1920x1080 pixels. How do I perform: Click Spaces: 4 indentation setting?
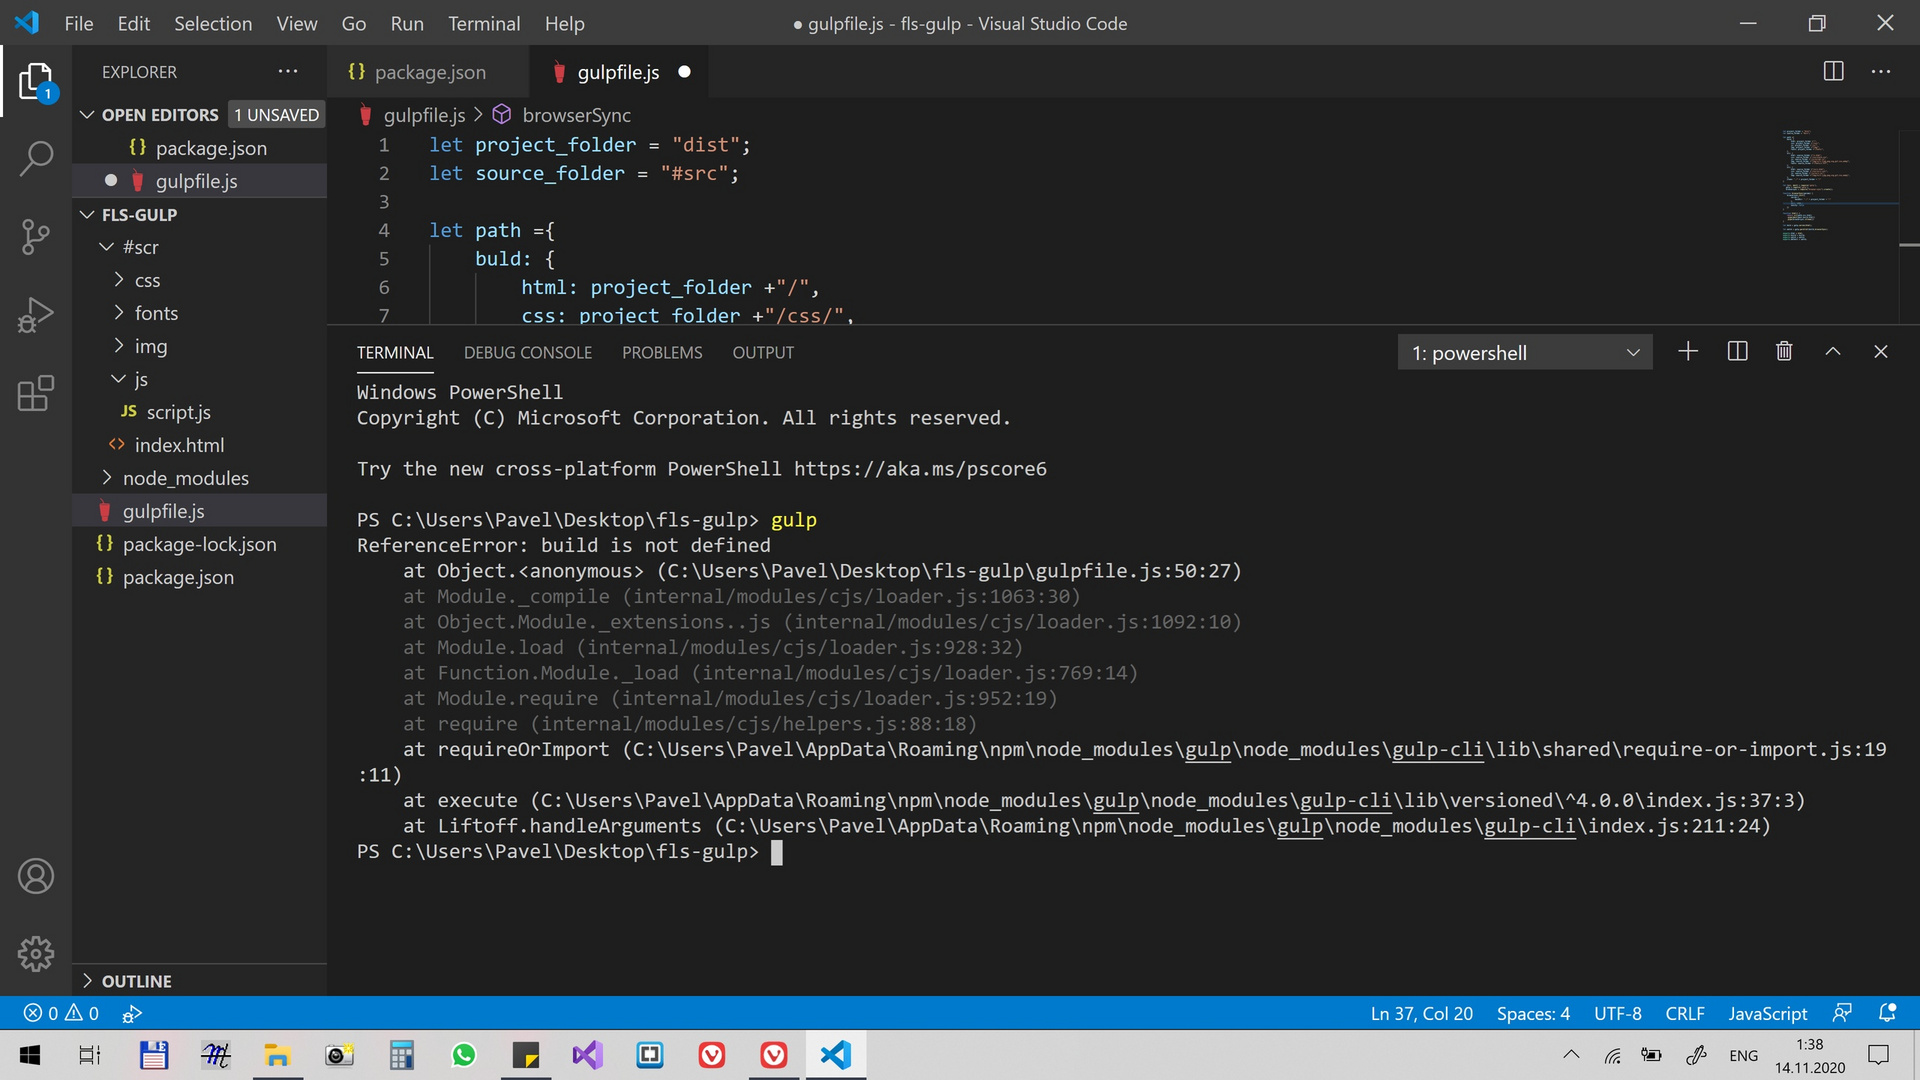tap(1533, 1013)
